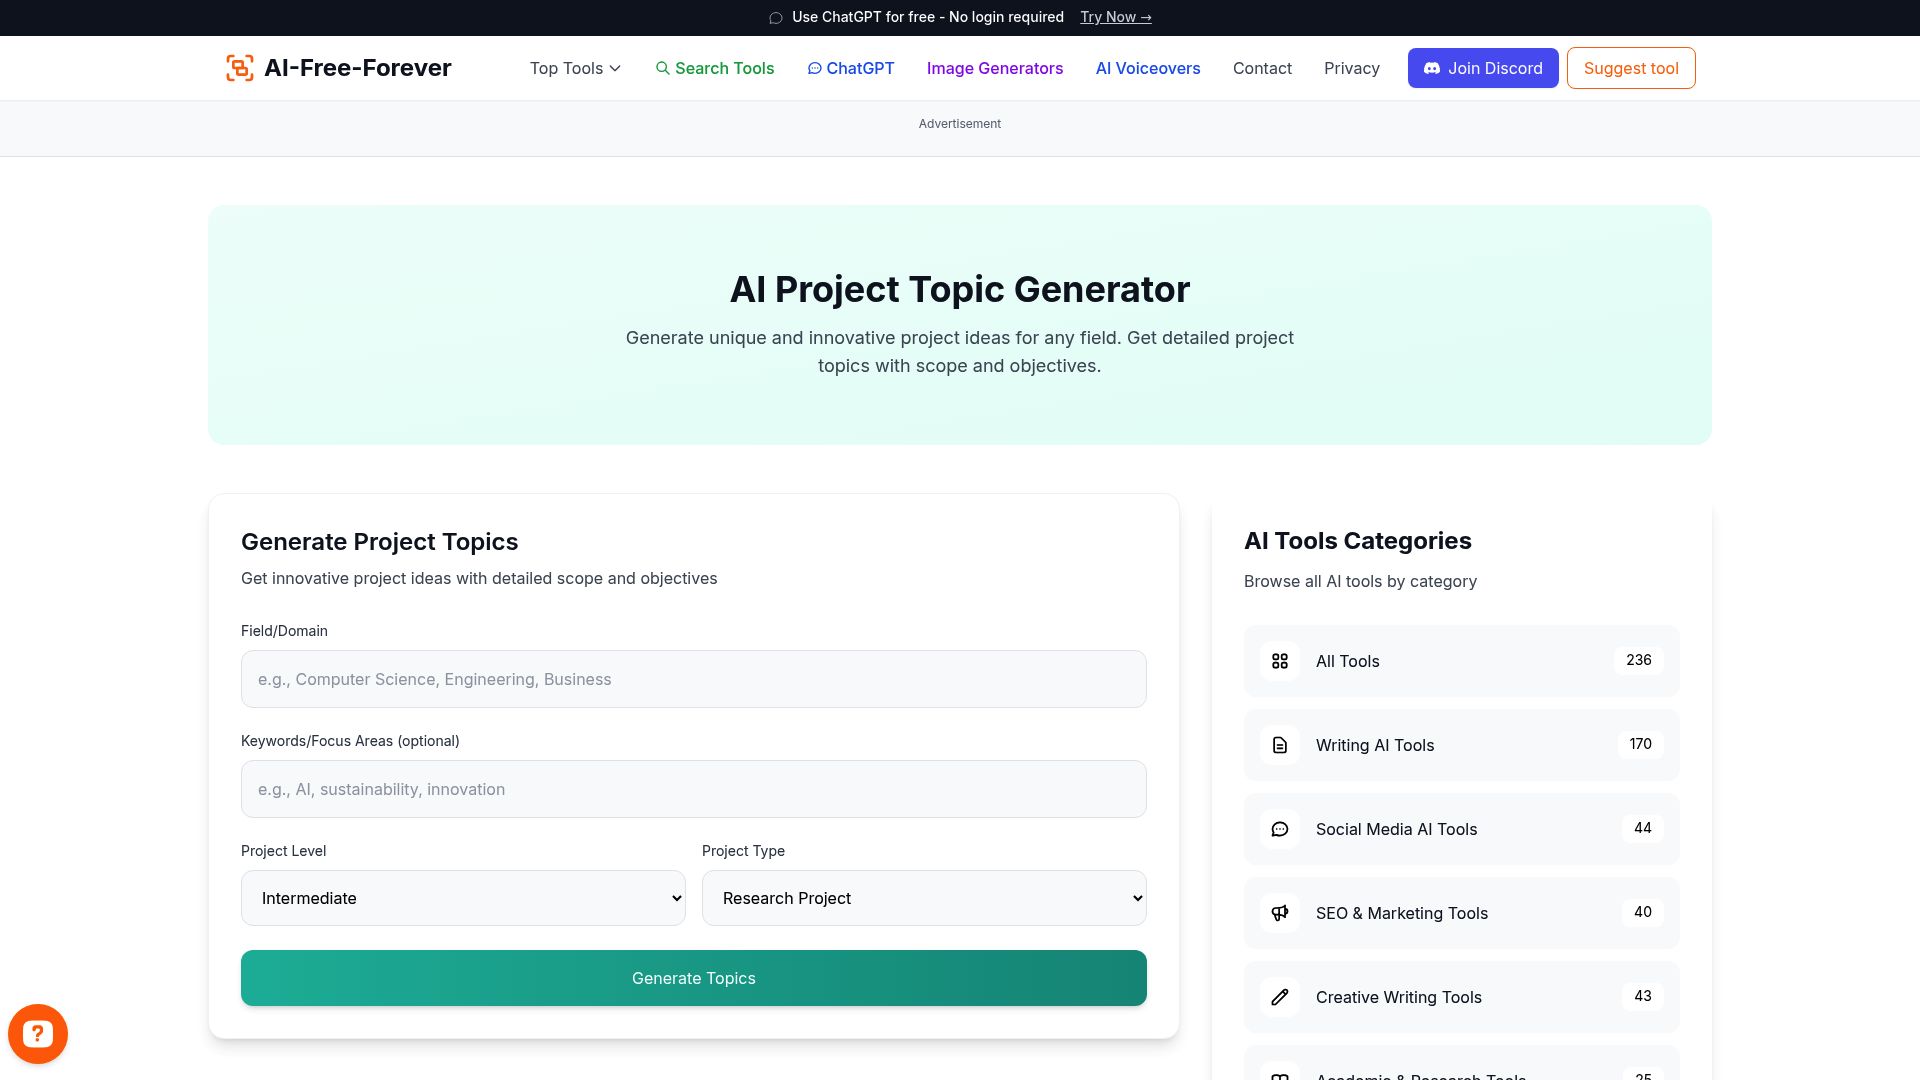1920x1080 pixels.
Task: Click the chat icon for Social Media AI Tools
Action: click(x=1279, y=829)
